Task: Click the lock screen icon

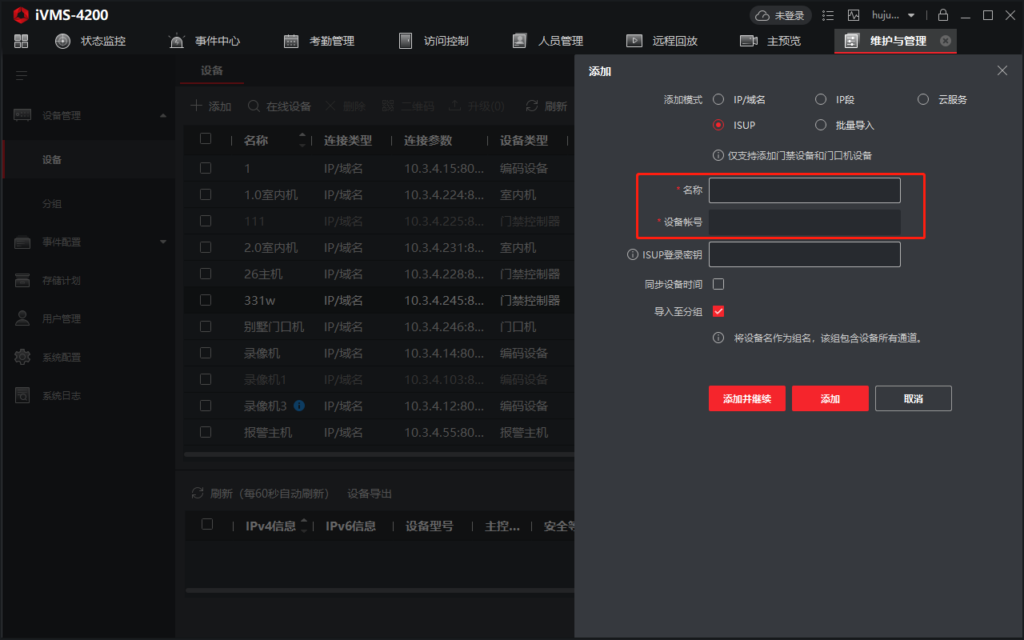Action: pos(942,15)
